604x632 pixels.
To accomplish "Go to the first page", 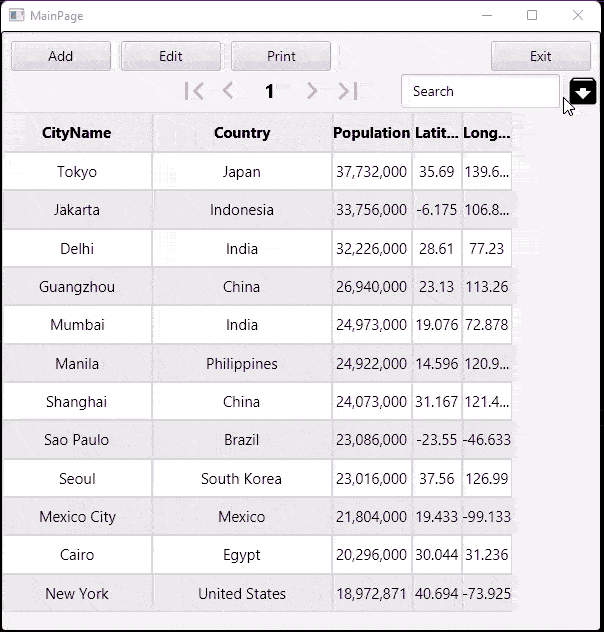I will [195, 91].
